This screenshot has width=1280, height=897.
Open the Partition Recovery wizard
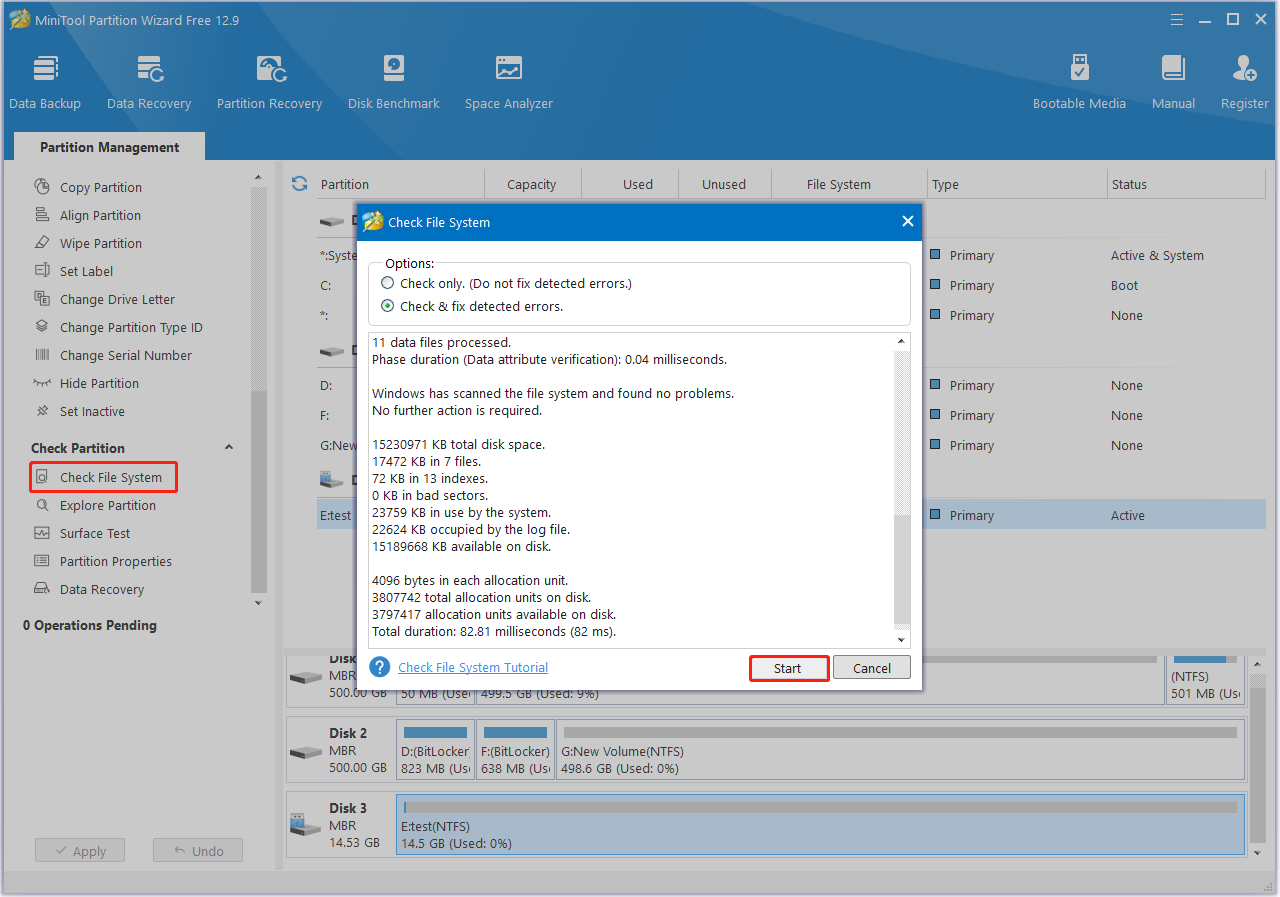[269, 82]
